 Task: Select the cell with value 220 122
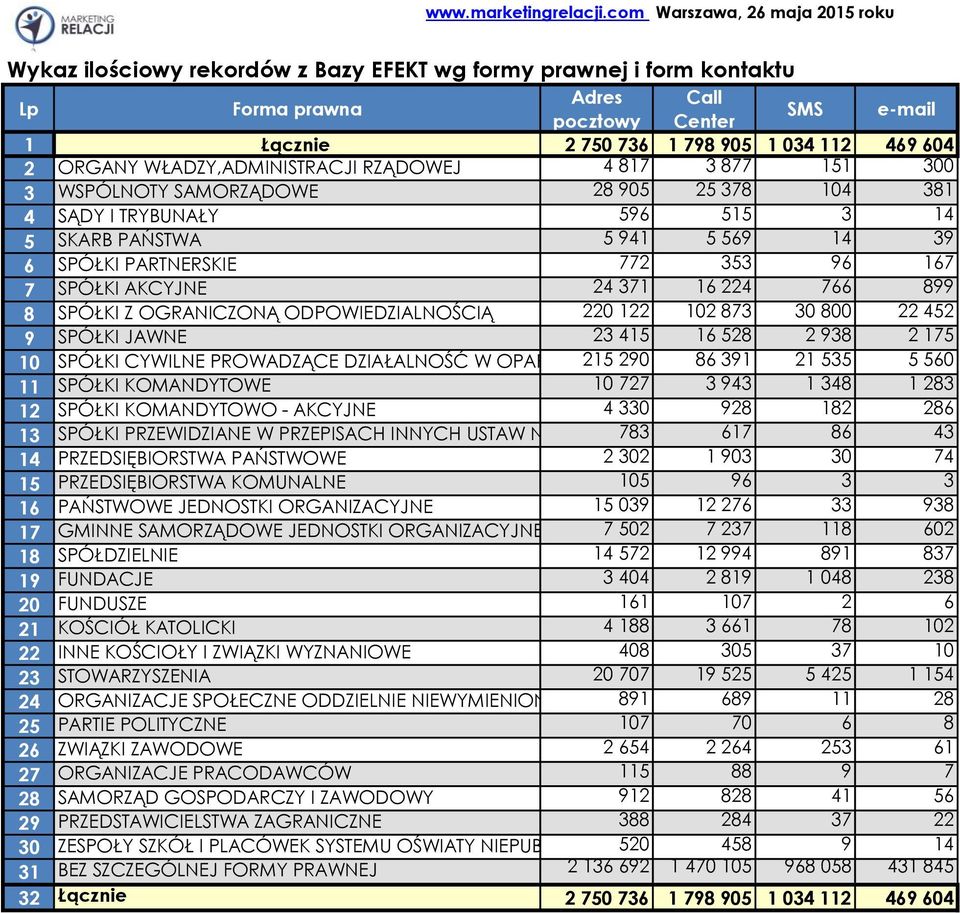coord(615,311)
